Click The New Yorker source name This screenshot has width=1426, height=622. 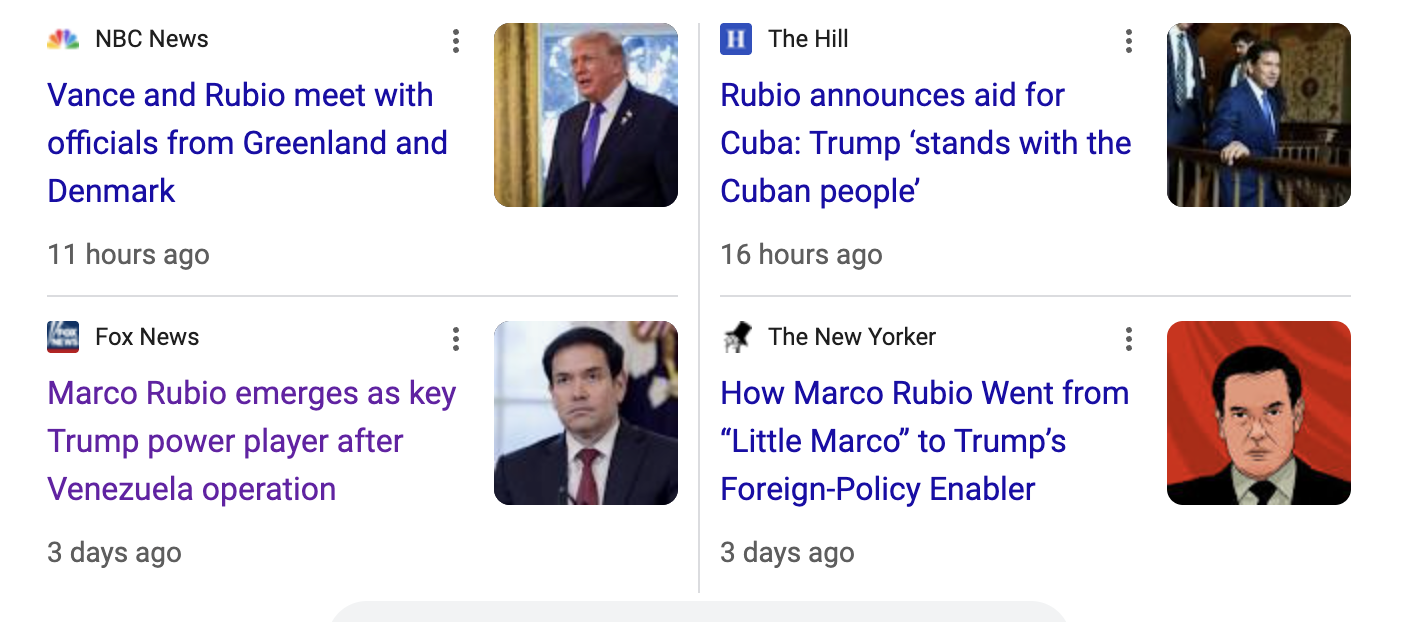(852, 338)
